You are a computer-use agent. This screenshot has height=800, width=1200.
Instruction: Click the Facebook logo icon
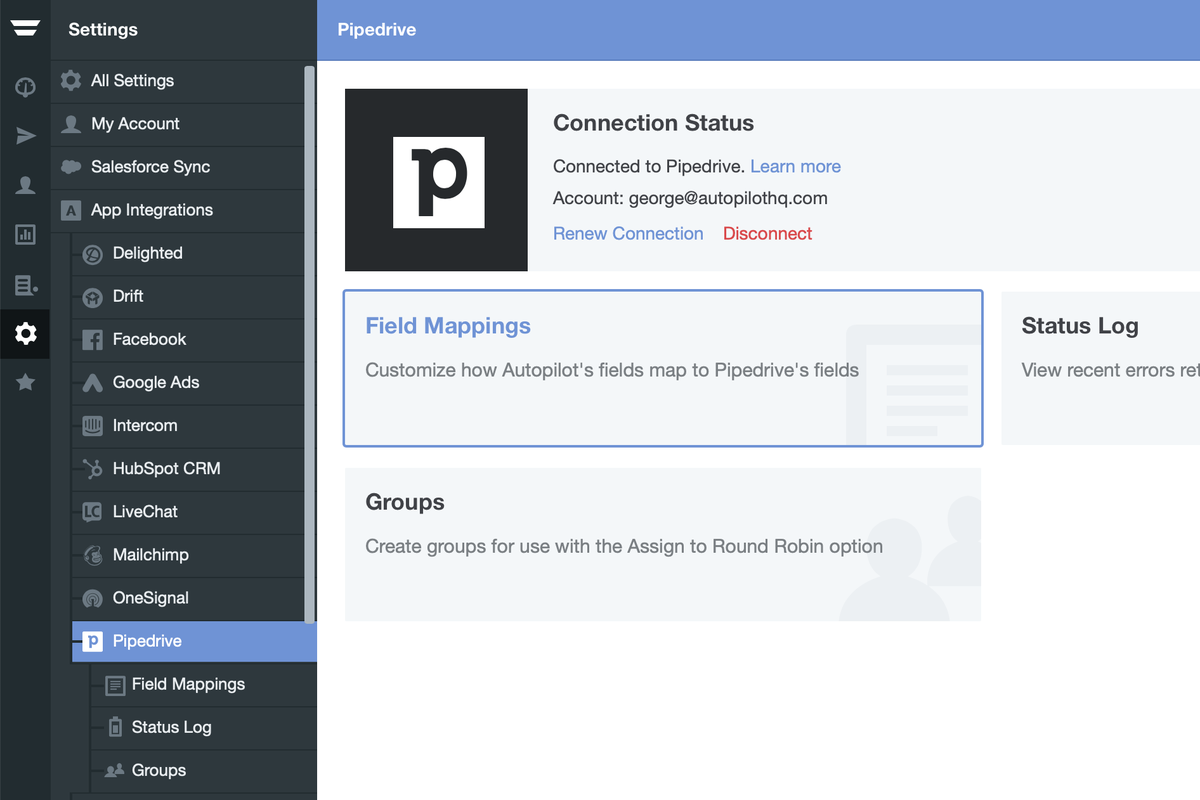(x=92, y=340)
